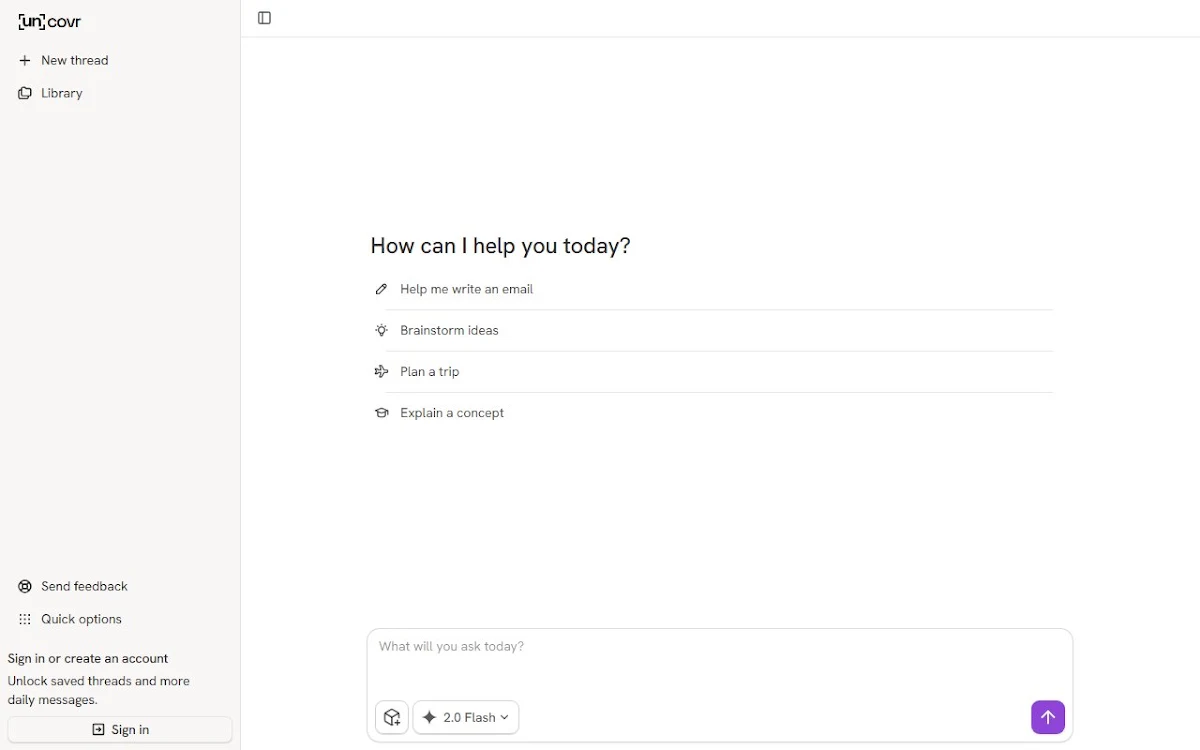Click the cube tools icon button
1200x750 pixels.
pos(392,717)
